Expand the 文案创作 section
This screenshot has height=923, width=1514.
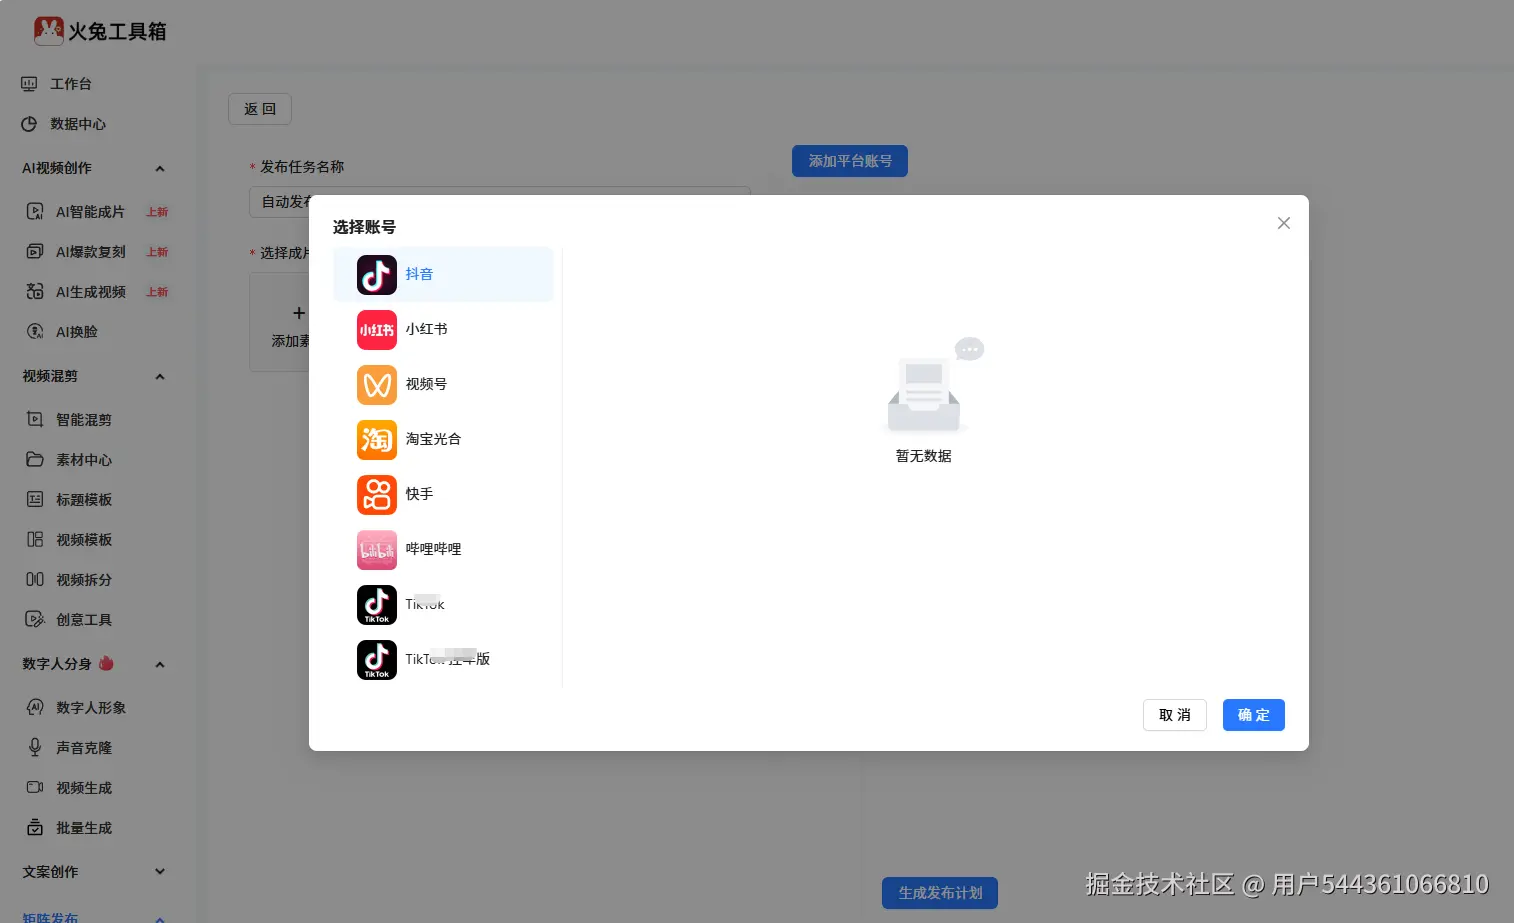point(160,872)
